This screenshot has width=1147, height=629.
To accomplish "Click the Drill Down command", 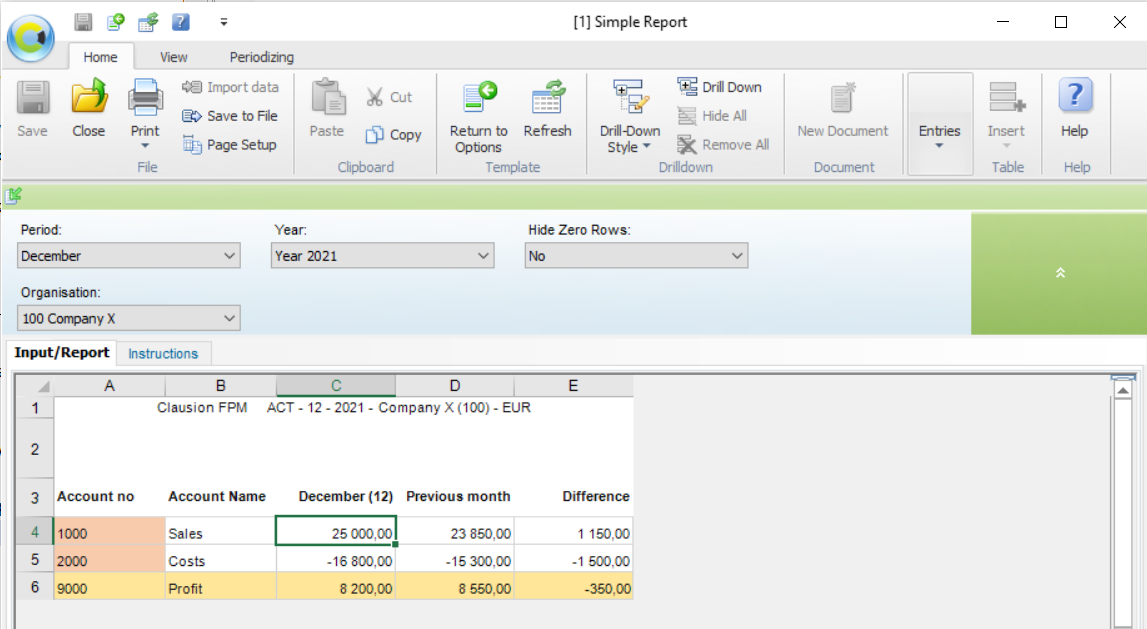I will pos(720,87).
